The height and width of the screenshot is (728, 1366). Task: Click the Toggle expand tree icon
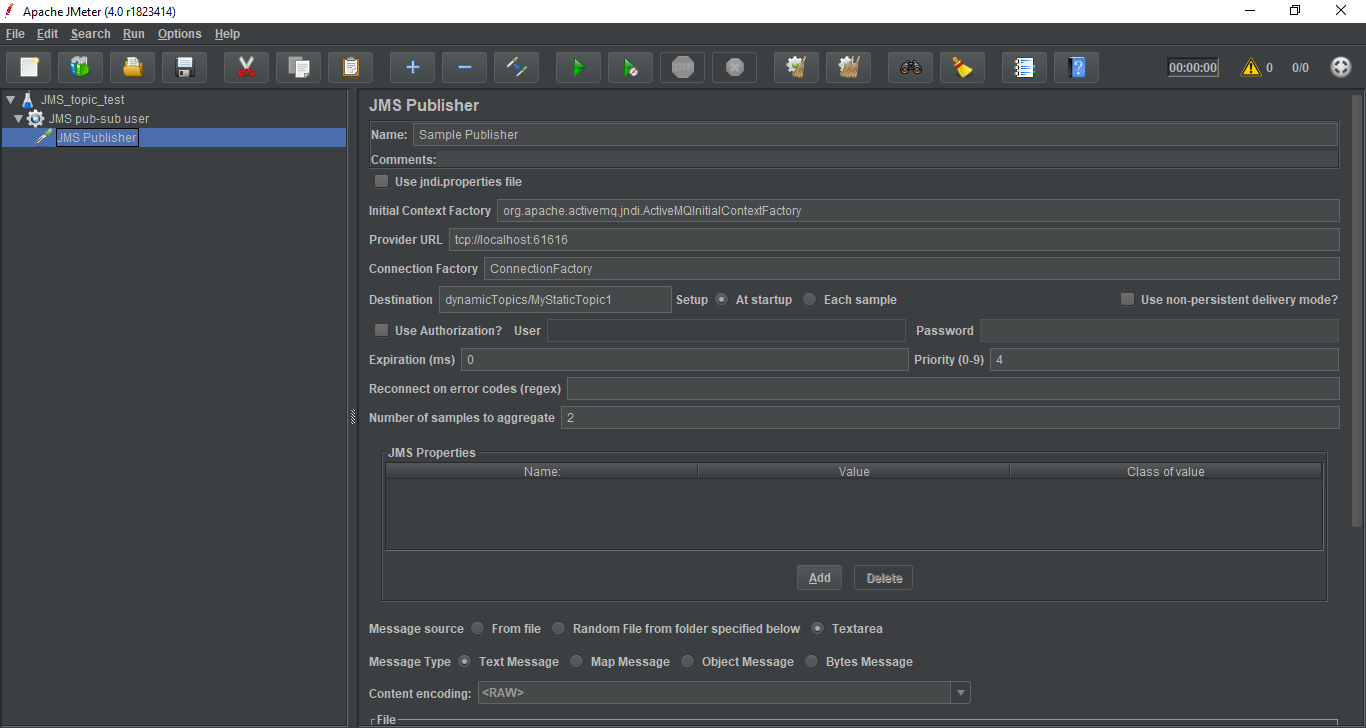517,68
